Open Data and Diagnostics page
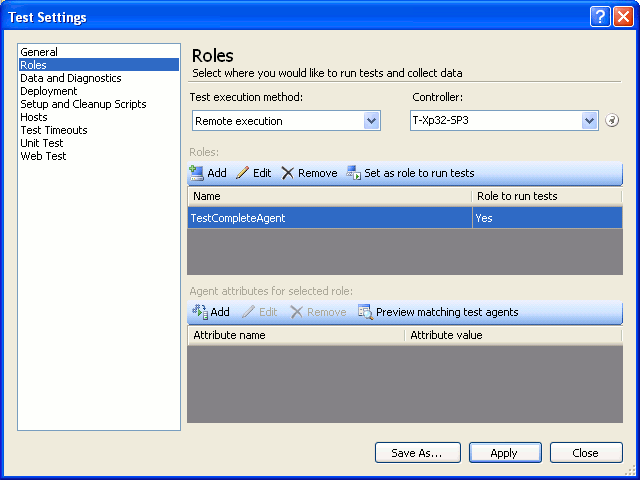 pos(70,78)
